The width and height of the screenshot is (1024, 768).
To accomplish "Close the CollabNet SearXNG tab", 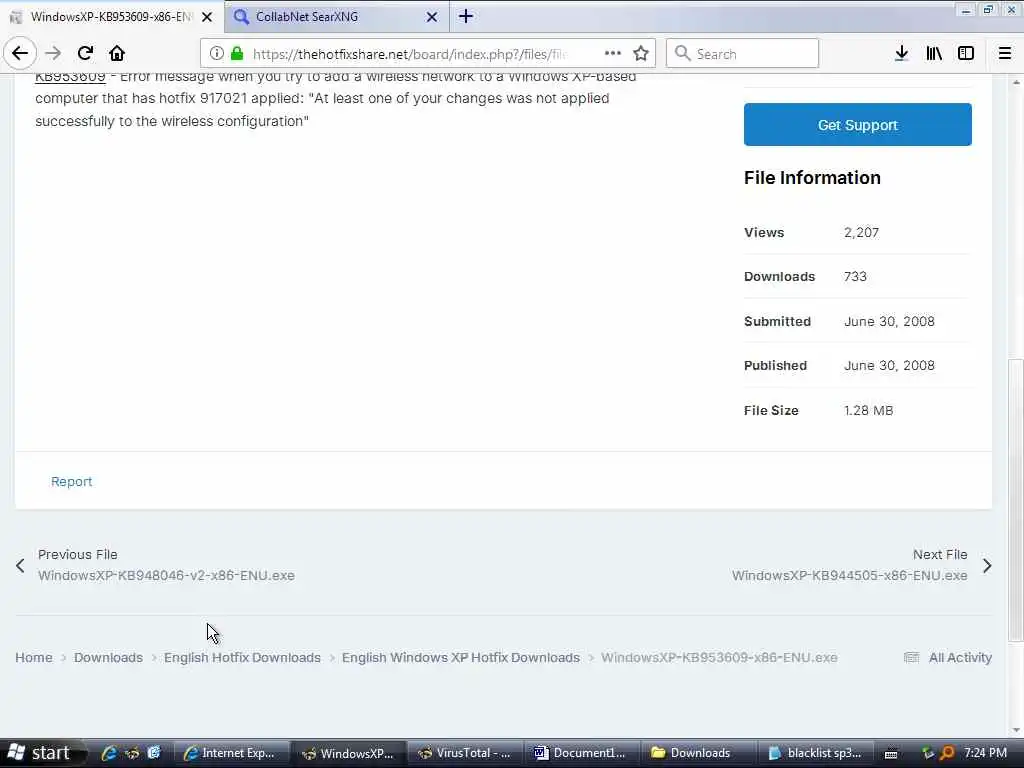I will [432, 17].
